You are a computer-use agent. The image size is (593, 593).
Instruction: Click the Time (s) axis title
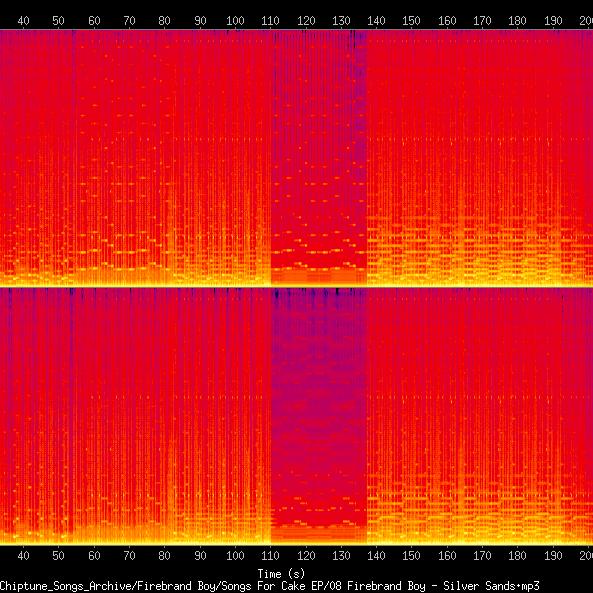coord(281,574)
